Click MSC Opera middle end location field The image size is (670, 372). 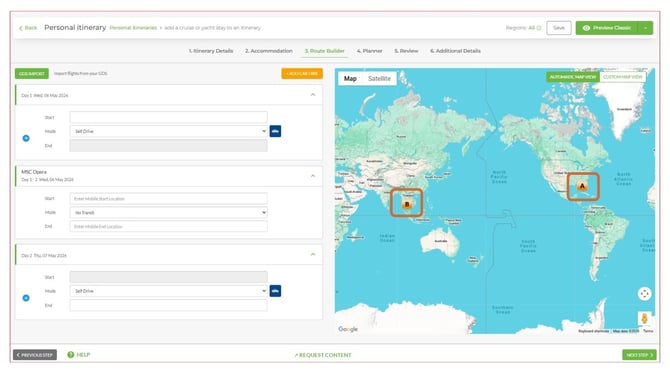pyautogui.click(x=168, y=226)
